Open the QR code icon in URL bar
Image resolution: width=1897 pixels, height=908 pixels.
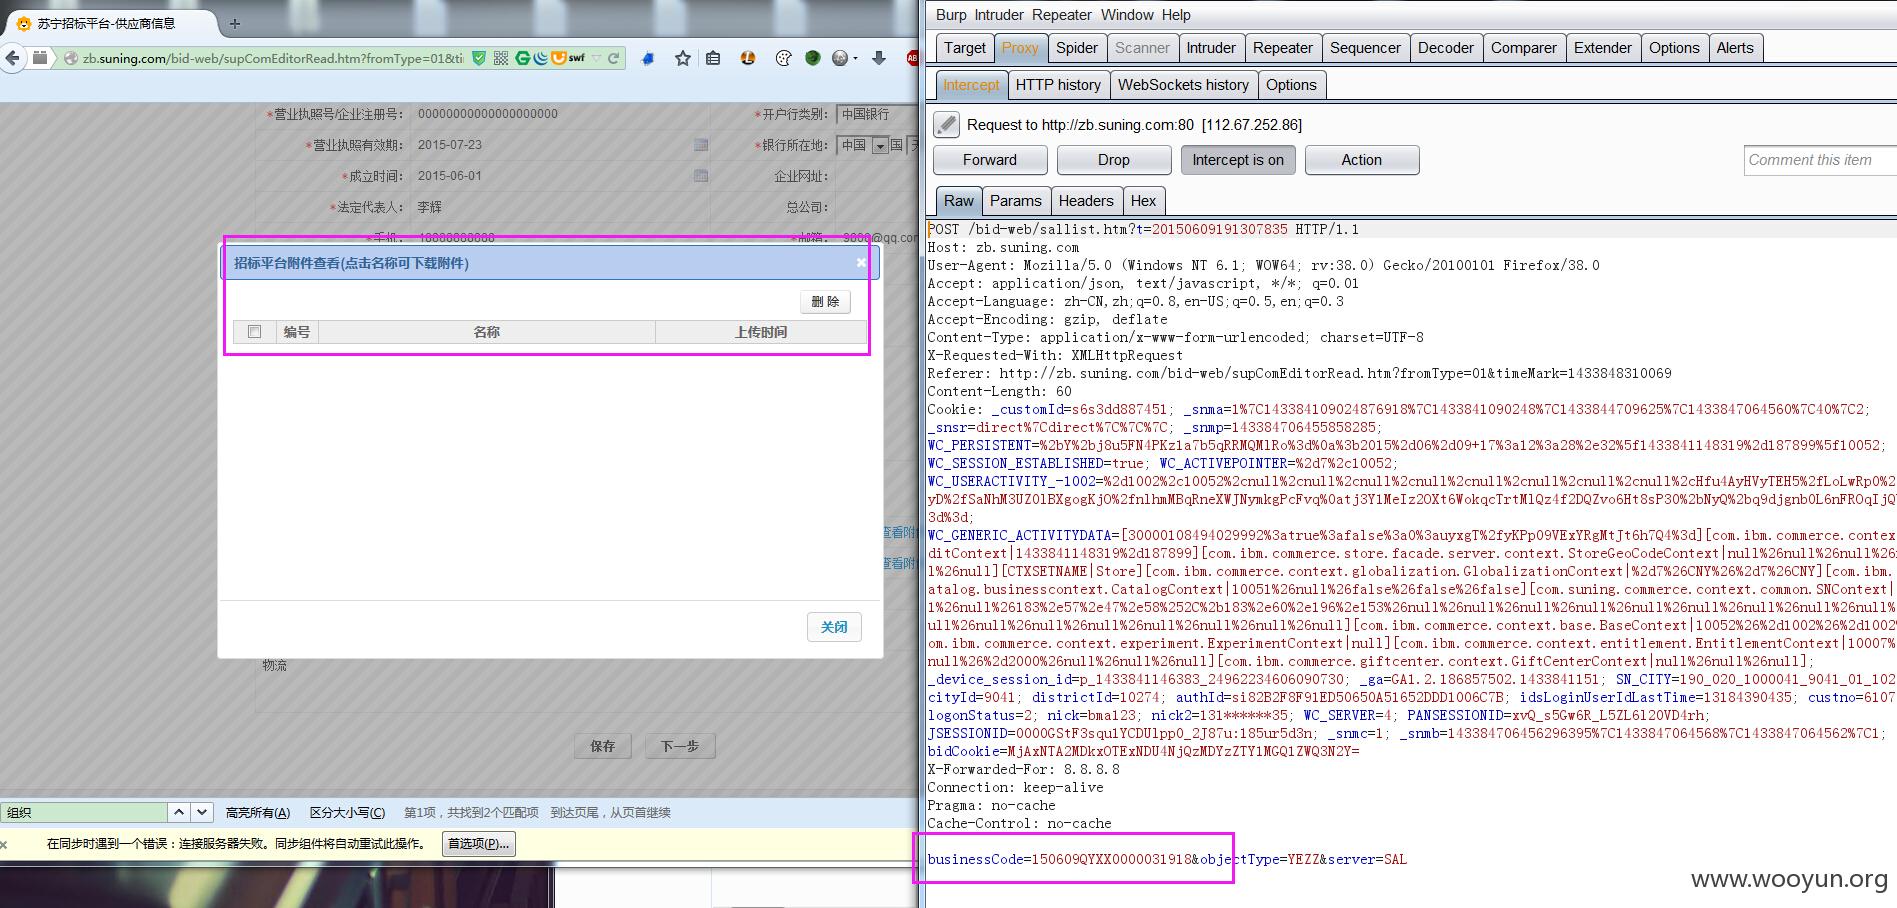point(501,58)
